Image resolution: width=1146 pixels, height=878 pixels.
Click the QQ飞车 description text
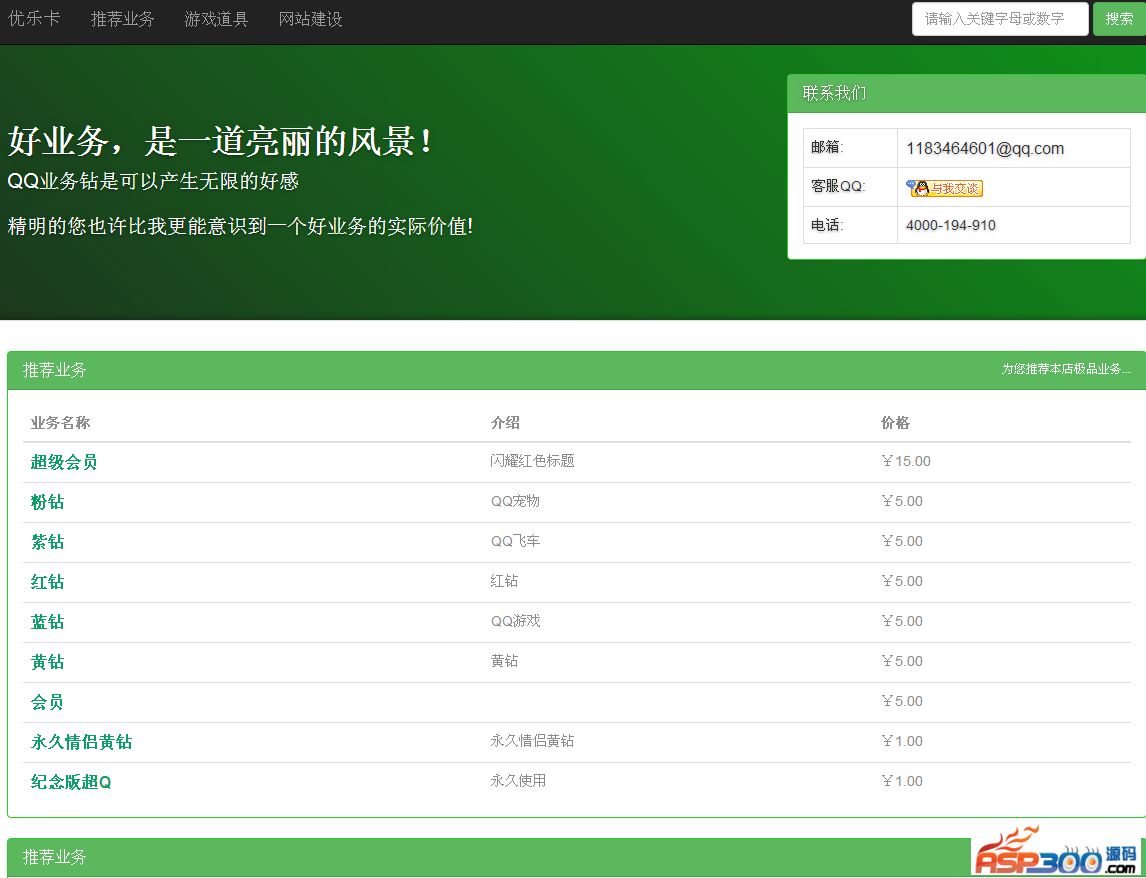pyautogui.click(x=515, y=541)
